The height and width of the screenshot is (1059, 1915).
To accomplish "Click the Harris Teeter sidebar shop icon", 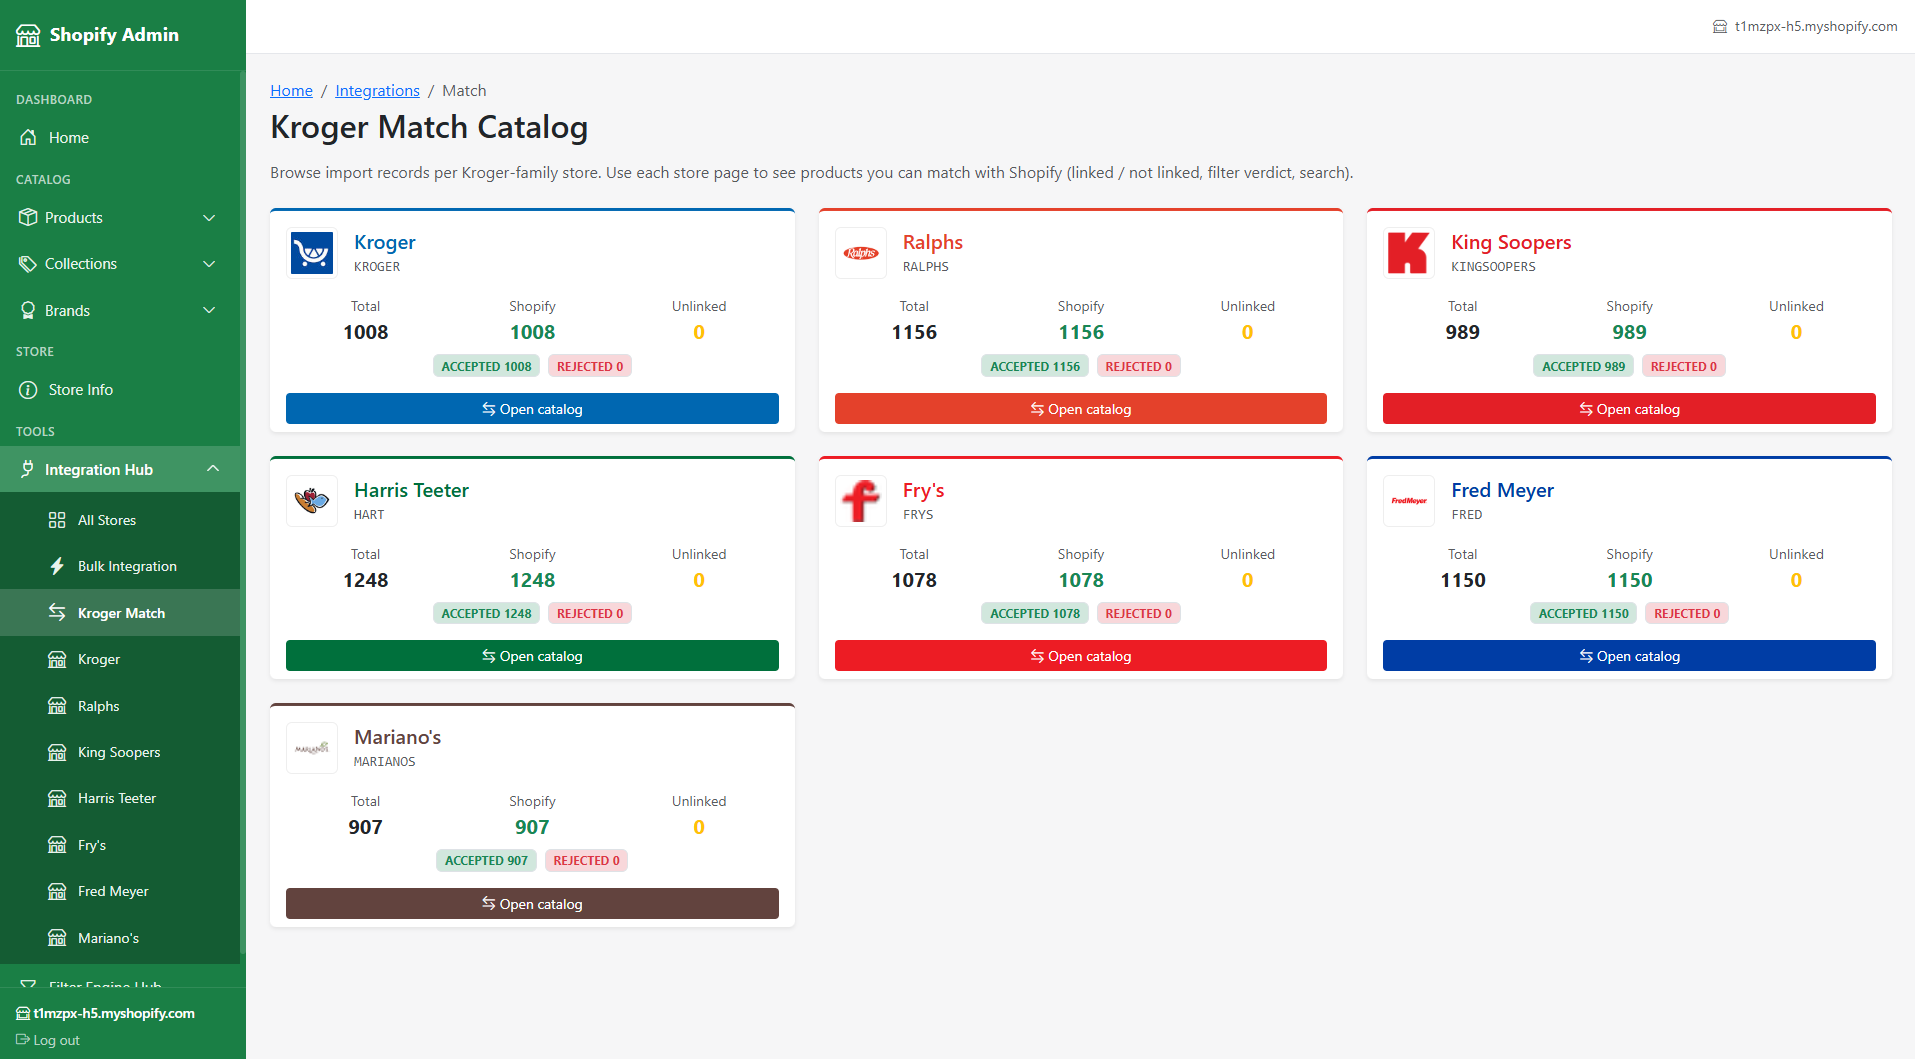I will point(57,798).
